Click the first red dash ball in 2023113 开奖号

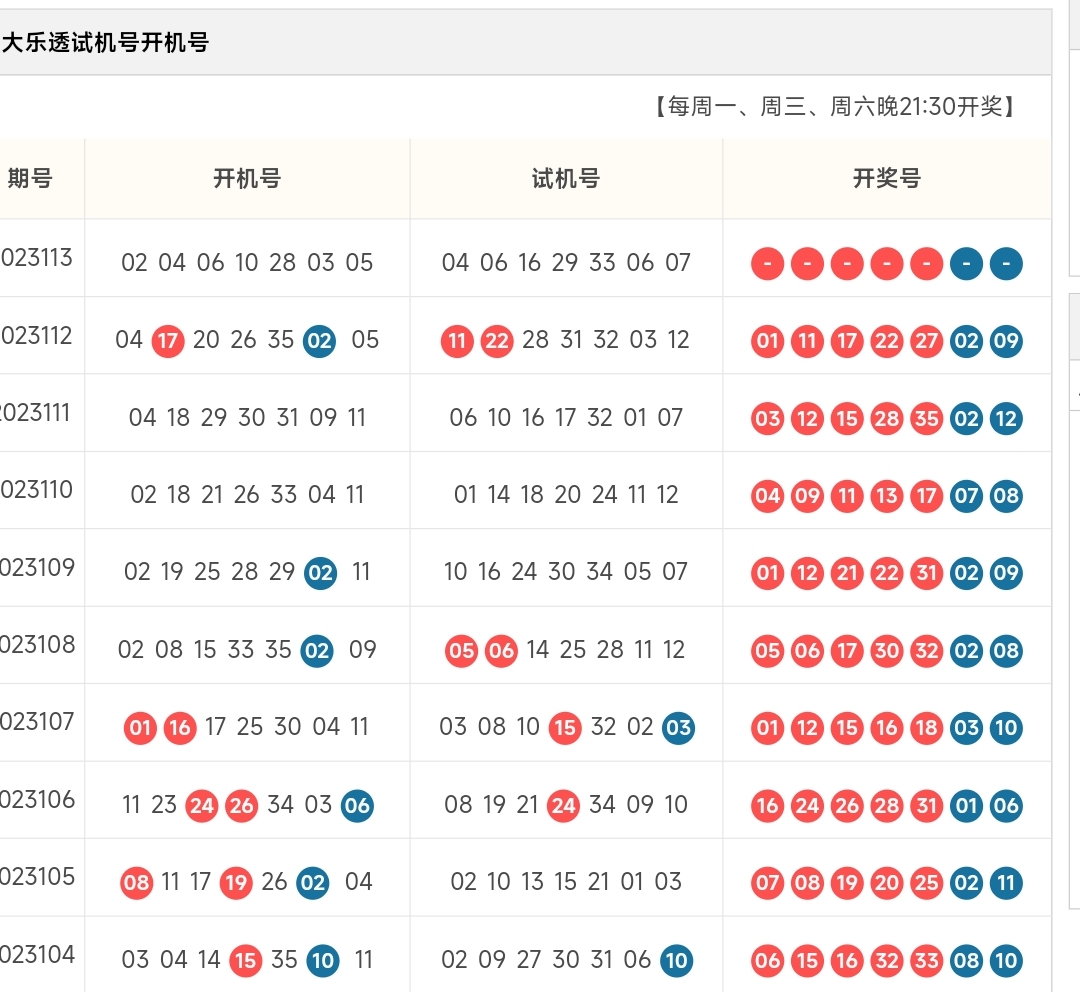767,264
